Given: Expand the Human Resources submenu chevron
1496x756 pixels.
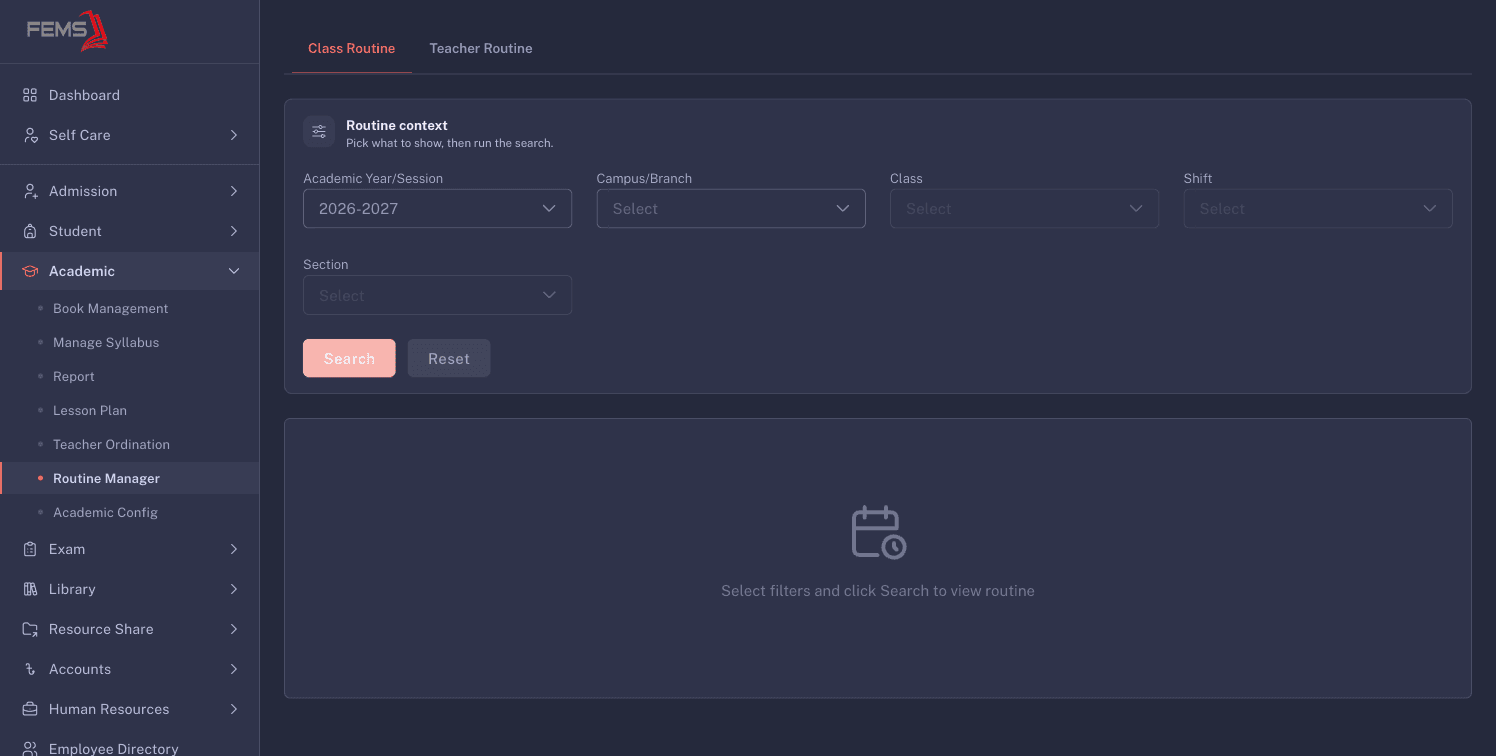Looking at the screenshot, I should pyautogui.click(x=234, y=709).
